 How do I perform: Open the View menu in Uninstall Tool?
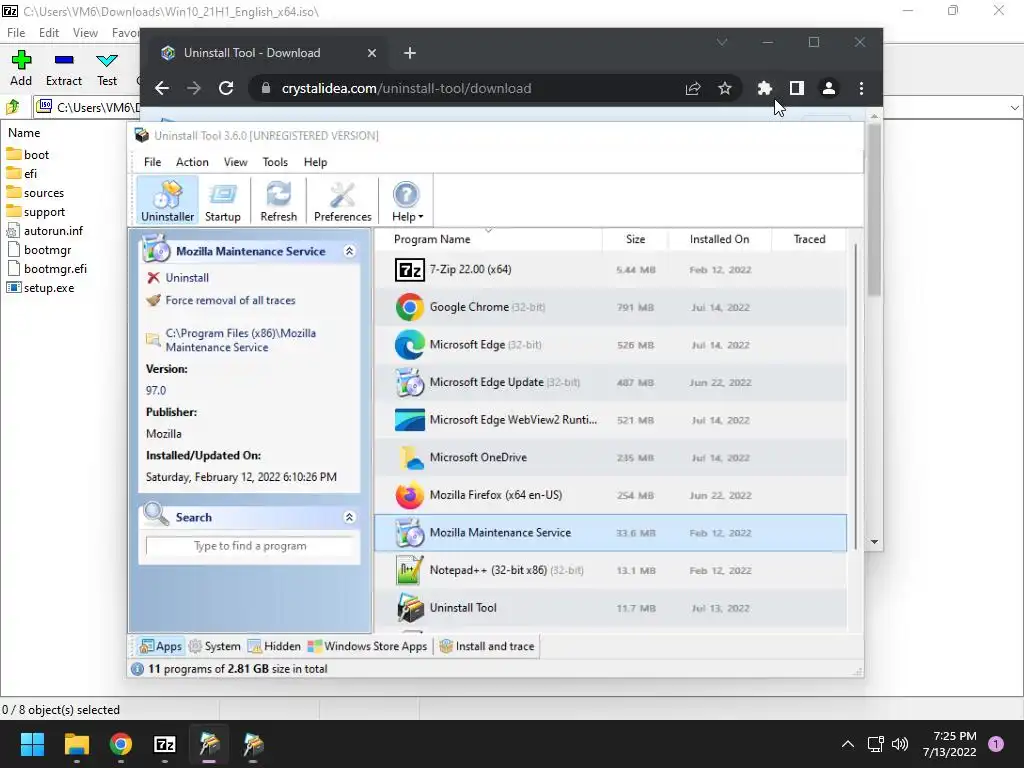(235, 162)
